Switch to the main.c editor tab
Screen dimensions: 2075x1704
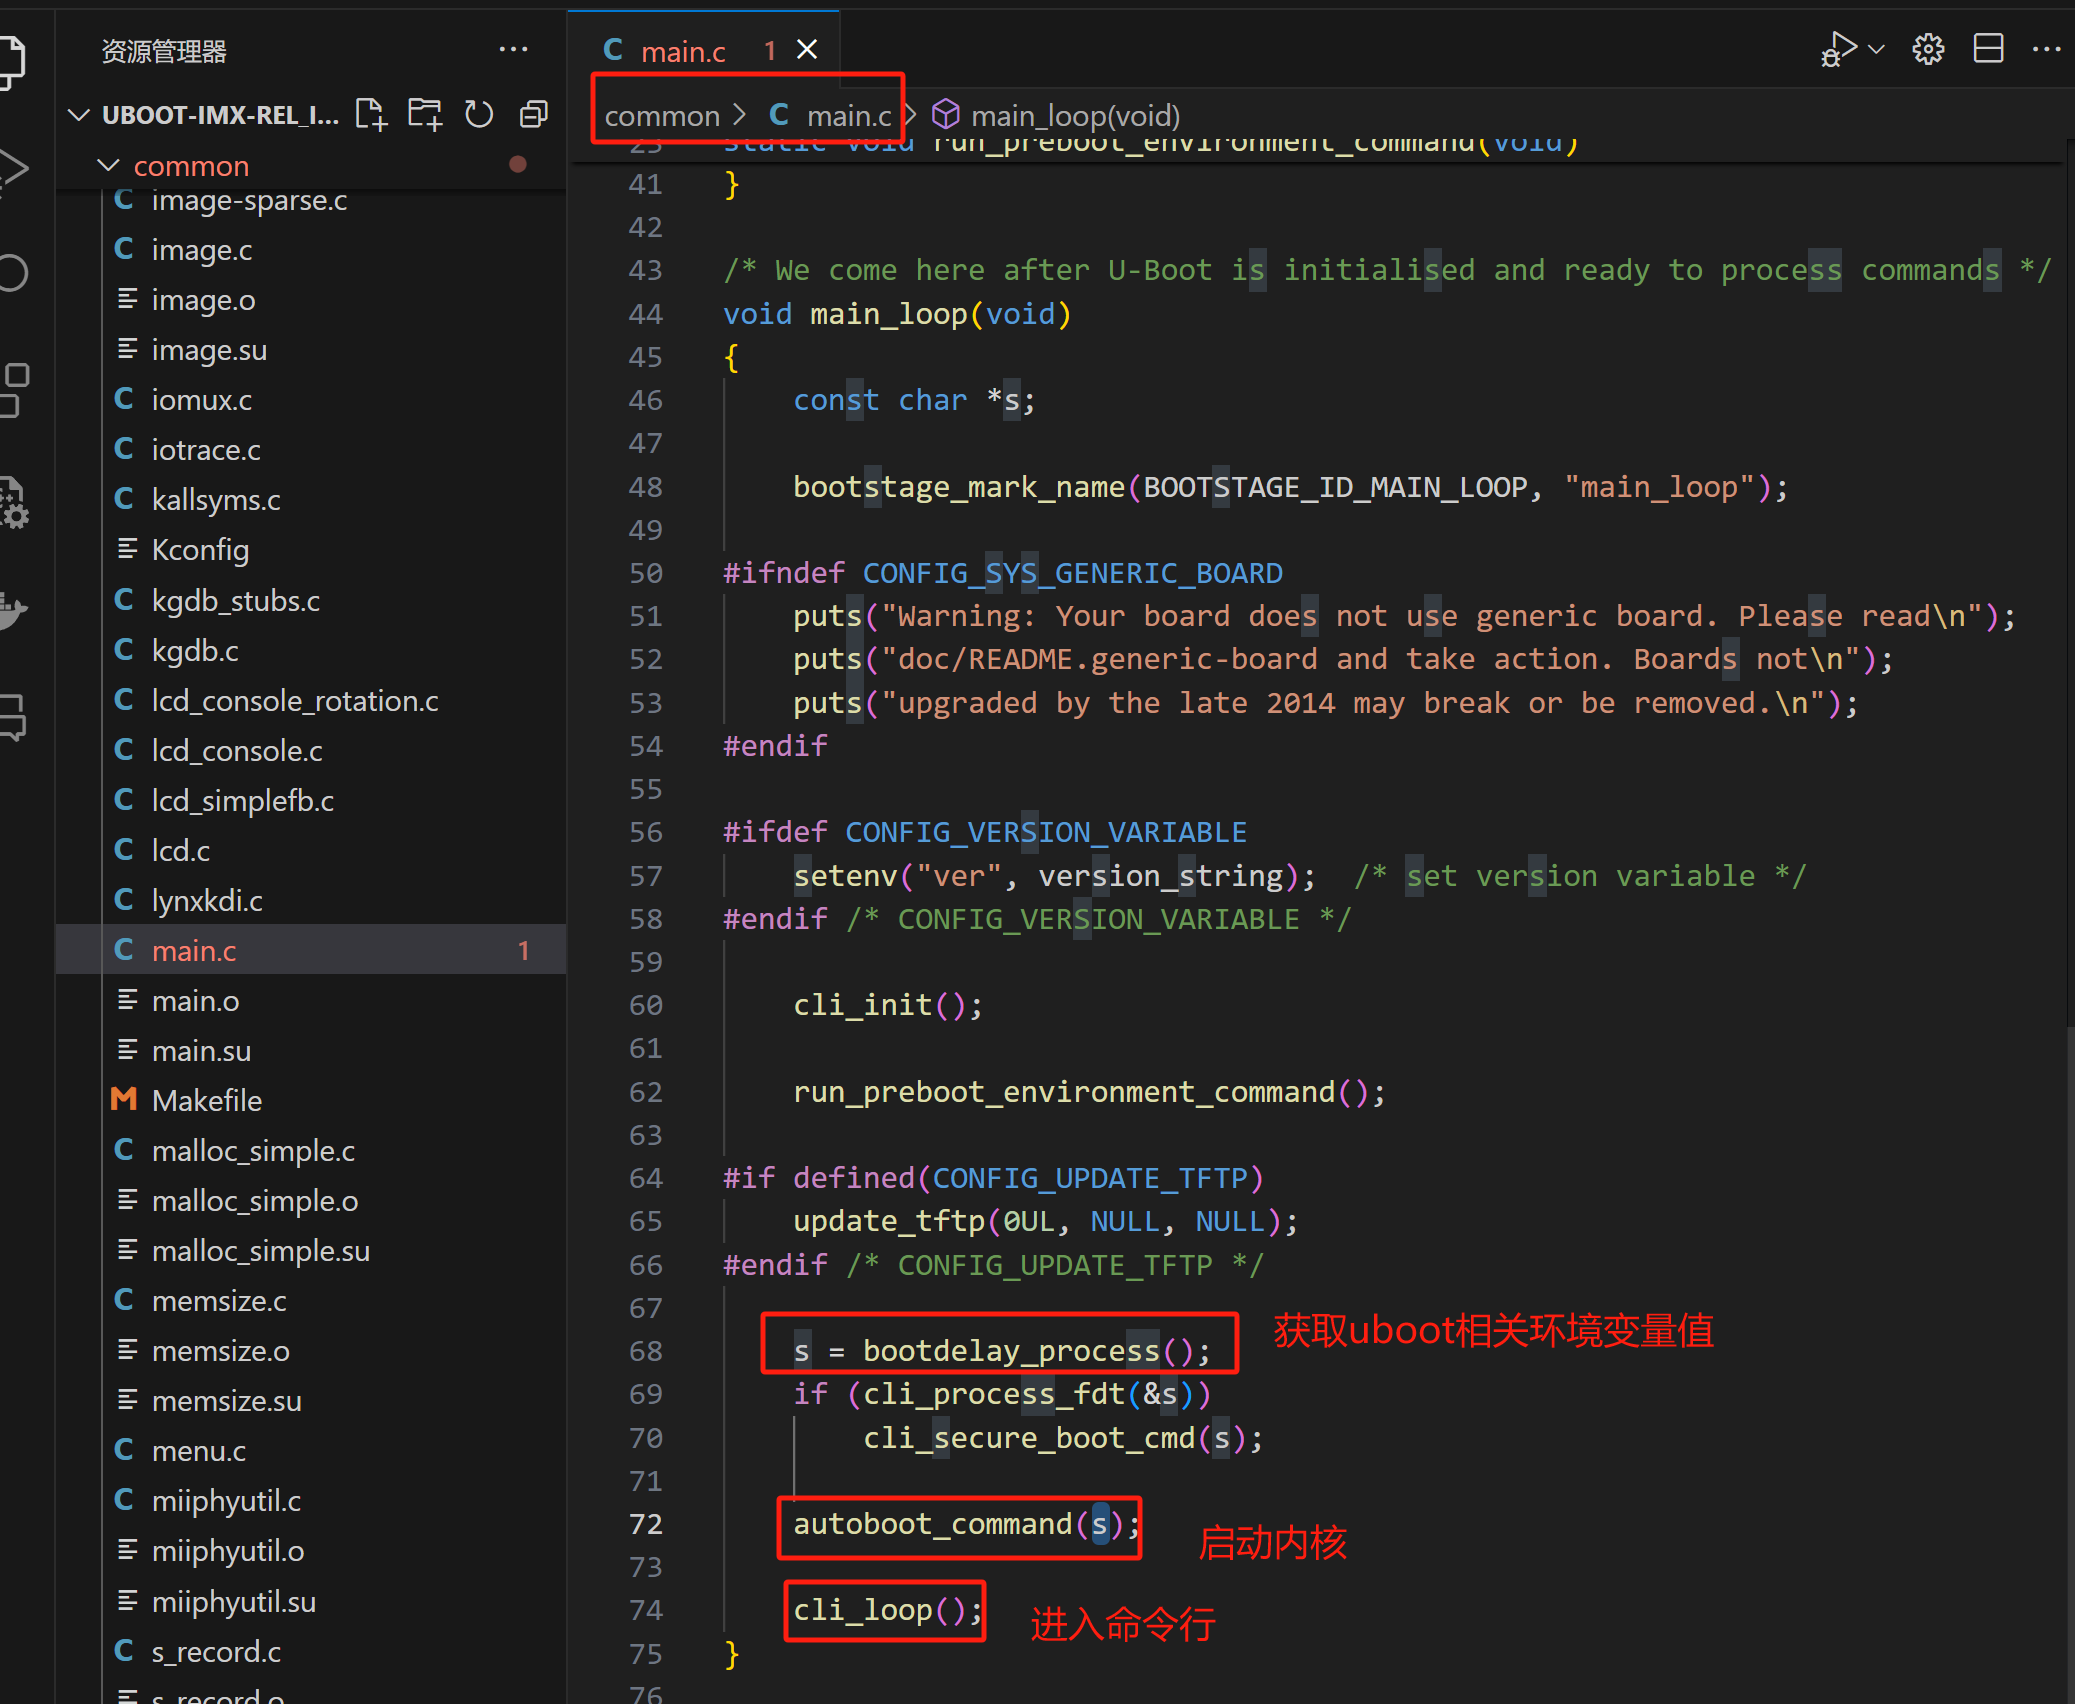[683, 51]
